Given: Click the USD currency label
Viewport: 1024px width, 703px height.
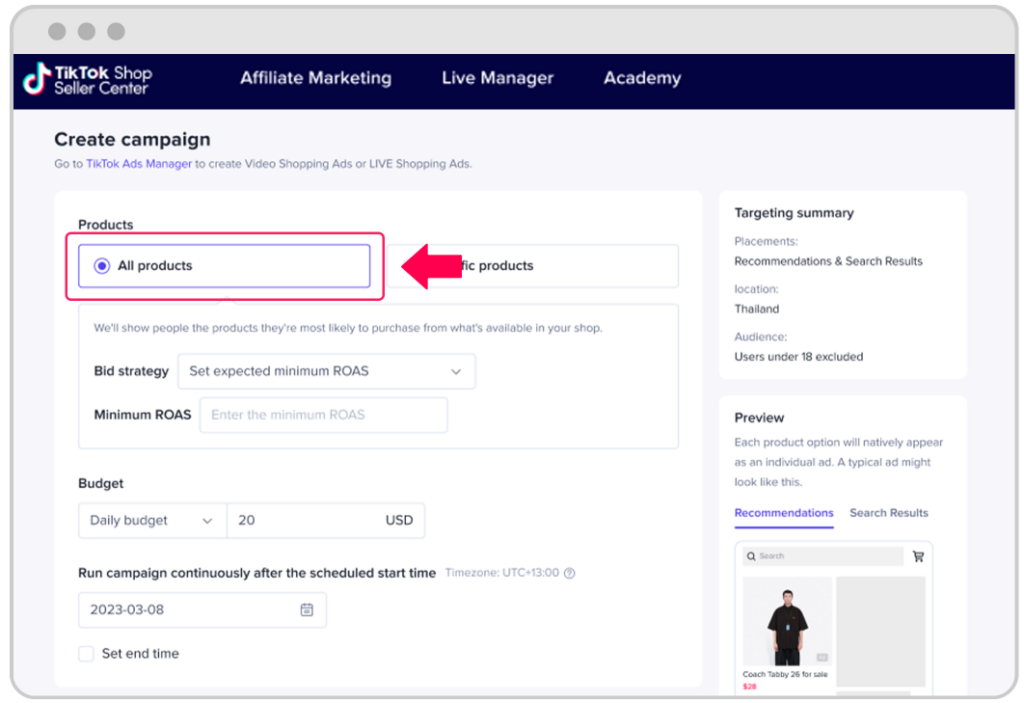Looking at the screenshot, I should point(399,521).
